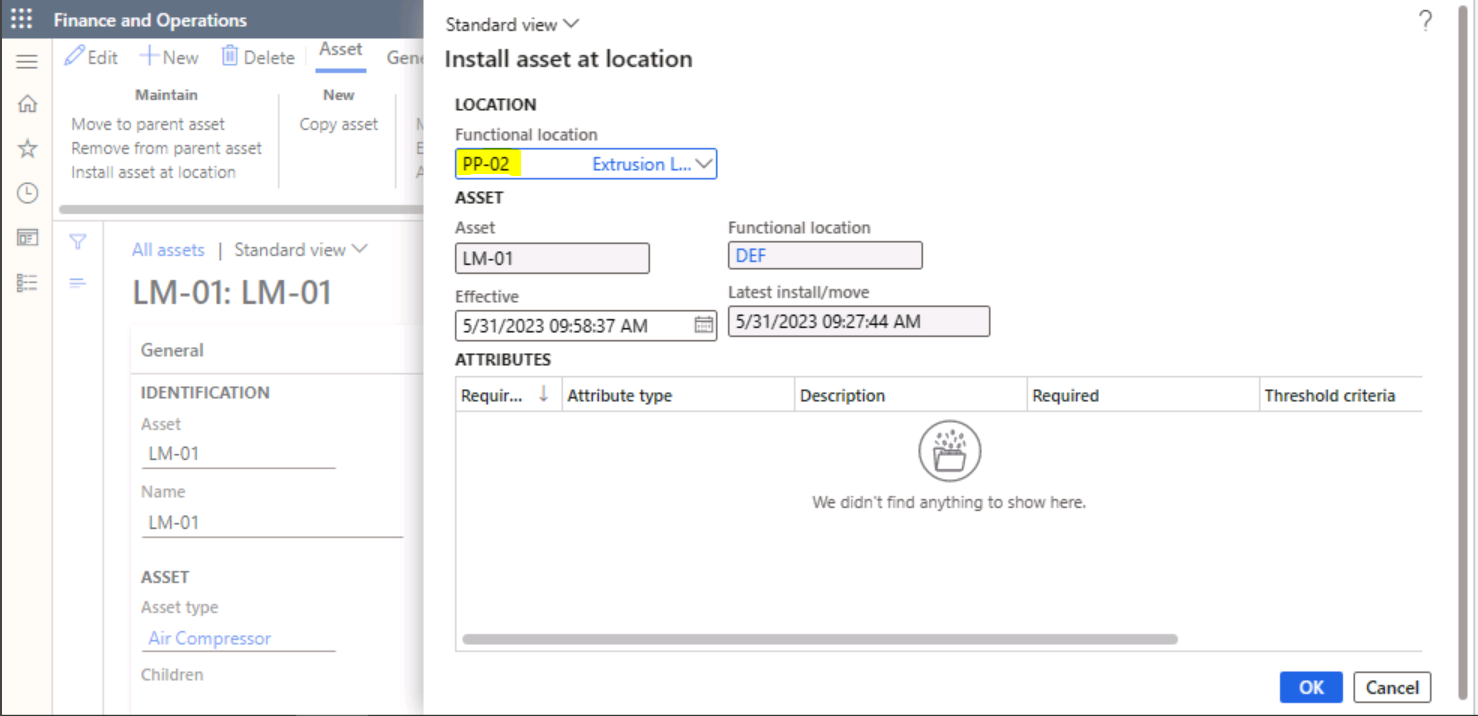Click the Description column header
The width and height of the screenshot is (1478, 716).
(910, 395)
